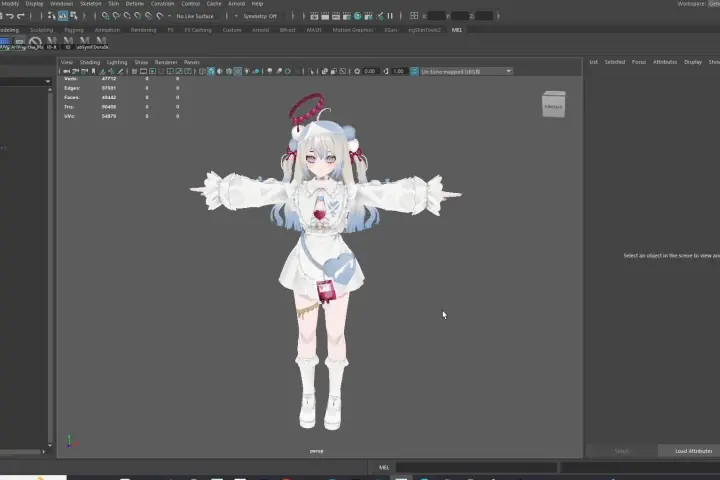Image resolution: width=720 pixels, height=480 pixels.
Task: Click the Redo arrow icon
Action: point(21,16)
